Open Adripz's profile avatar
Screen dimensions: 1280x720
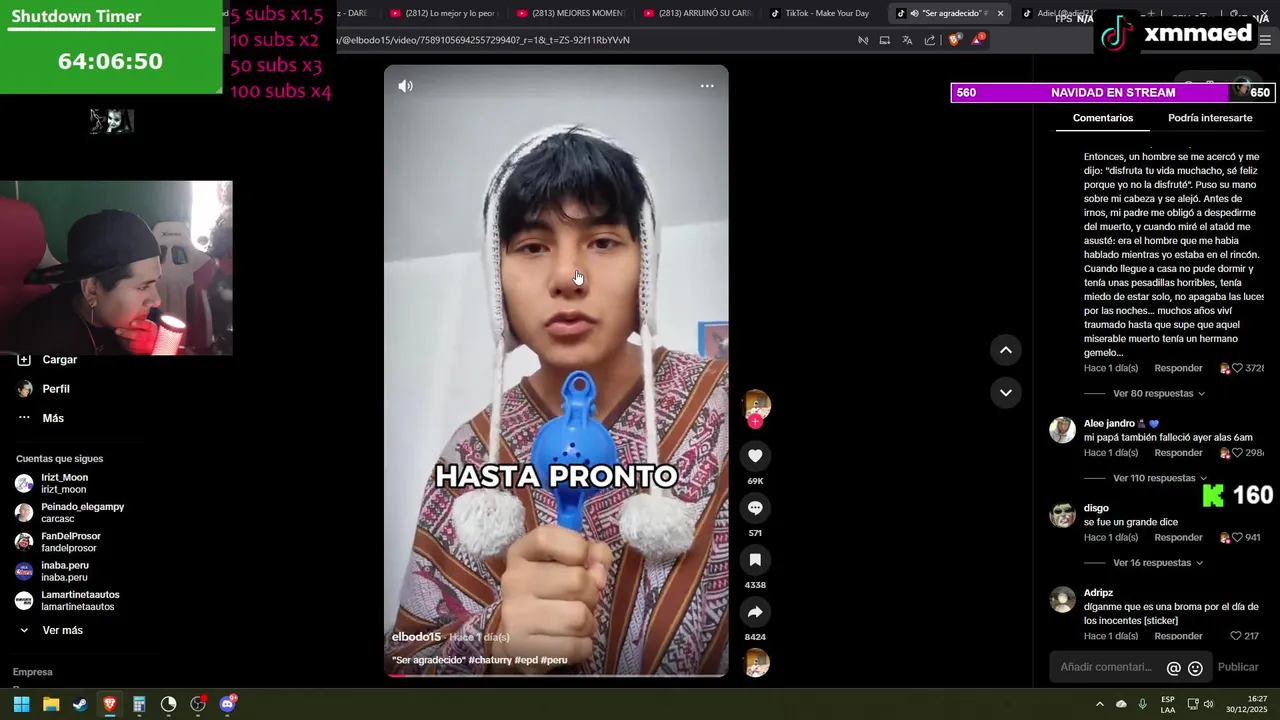click(1062, 600)
